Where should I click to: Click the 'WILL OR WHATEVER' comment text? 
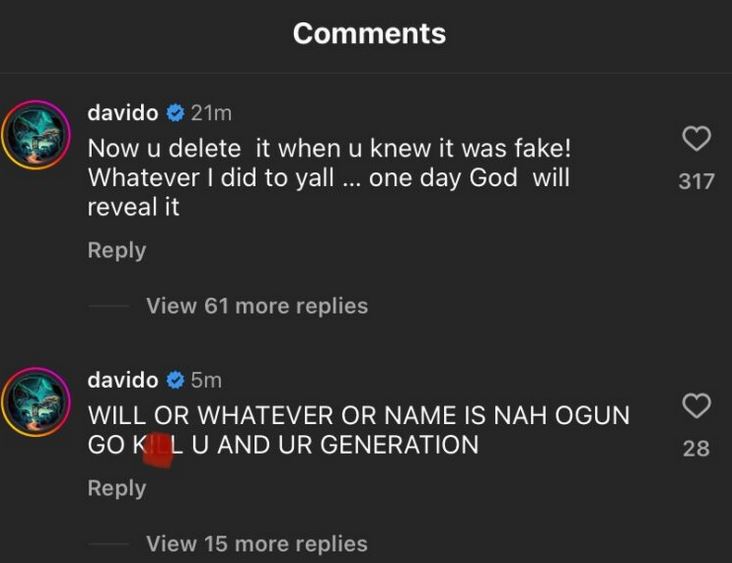pos(358,428)
